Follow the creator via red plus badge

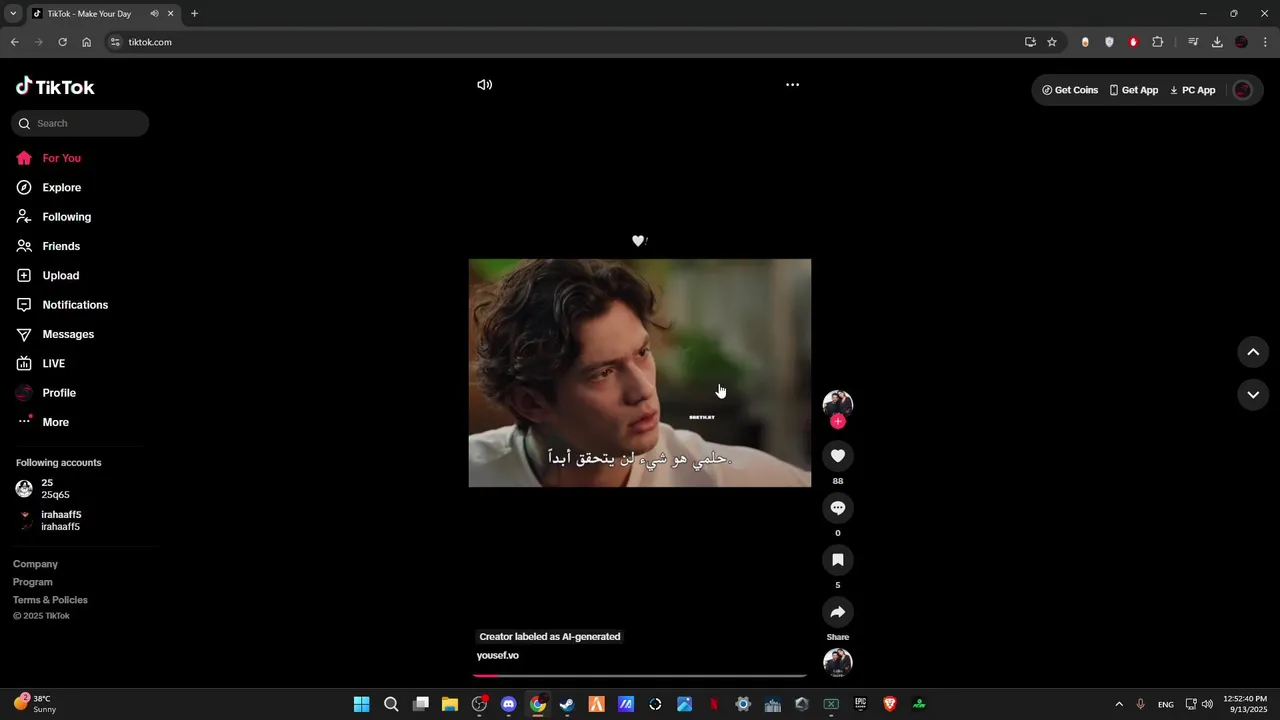pos(838,422)
